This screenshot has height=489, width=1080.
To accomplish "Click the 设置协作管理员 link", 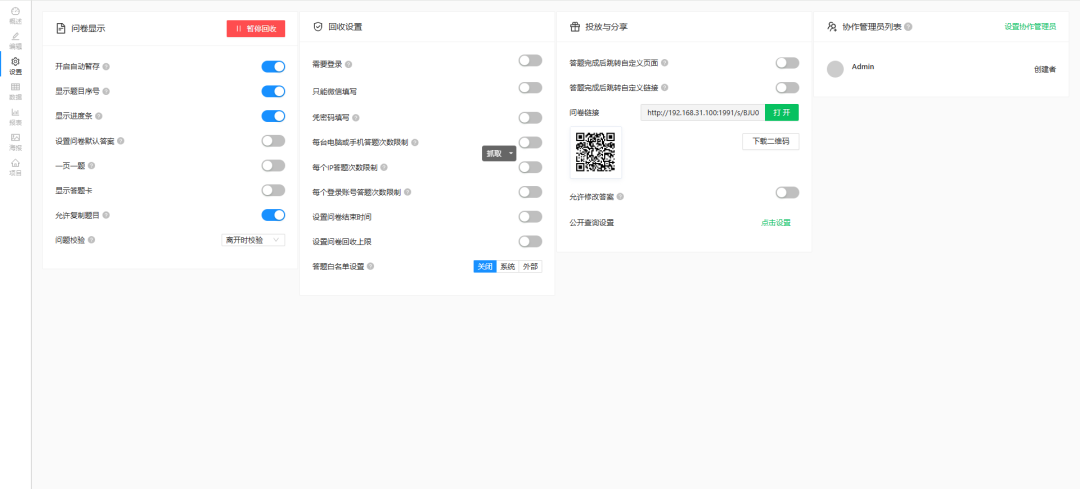I will (x=1029, y=27).
